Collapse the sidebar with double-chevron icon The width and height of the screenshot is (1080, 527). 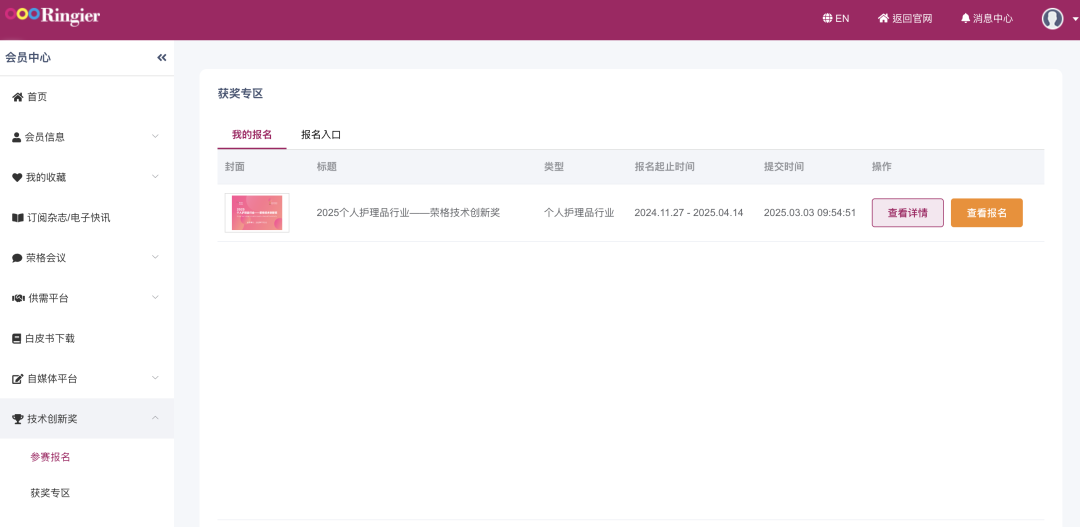tap(162, 58)
